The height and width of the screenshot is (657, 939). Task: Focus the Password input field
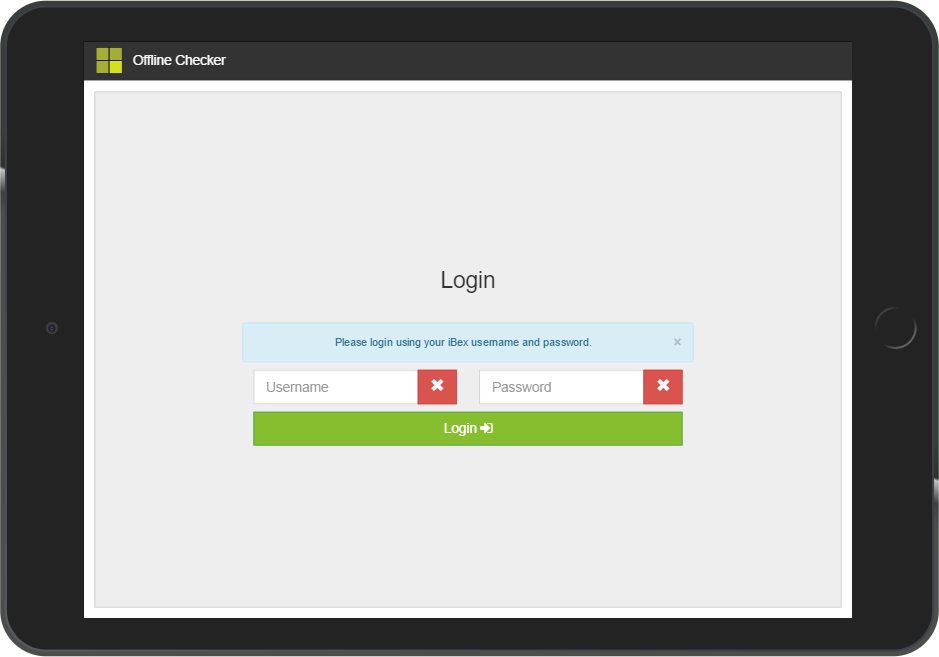click(561, 387)
